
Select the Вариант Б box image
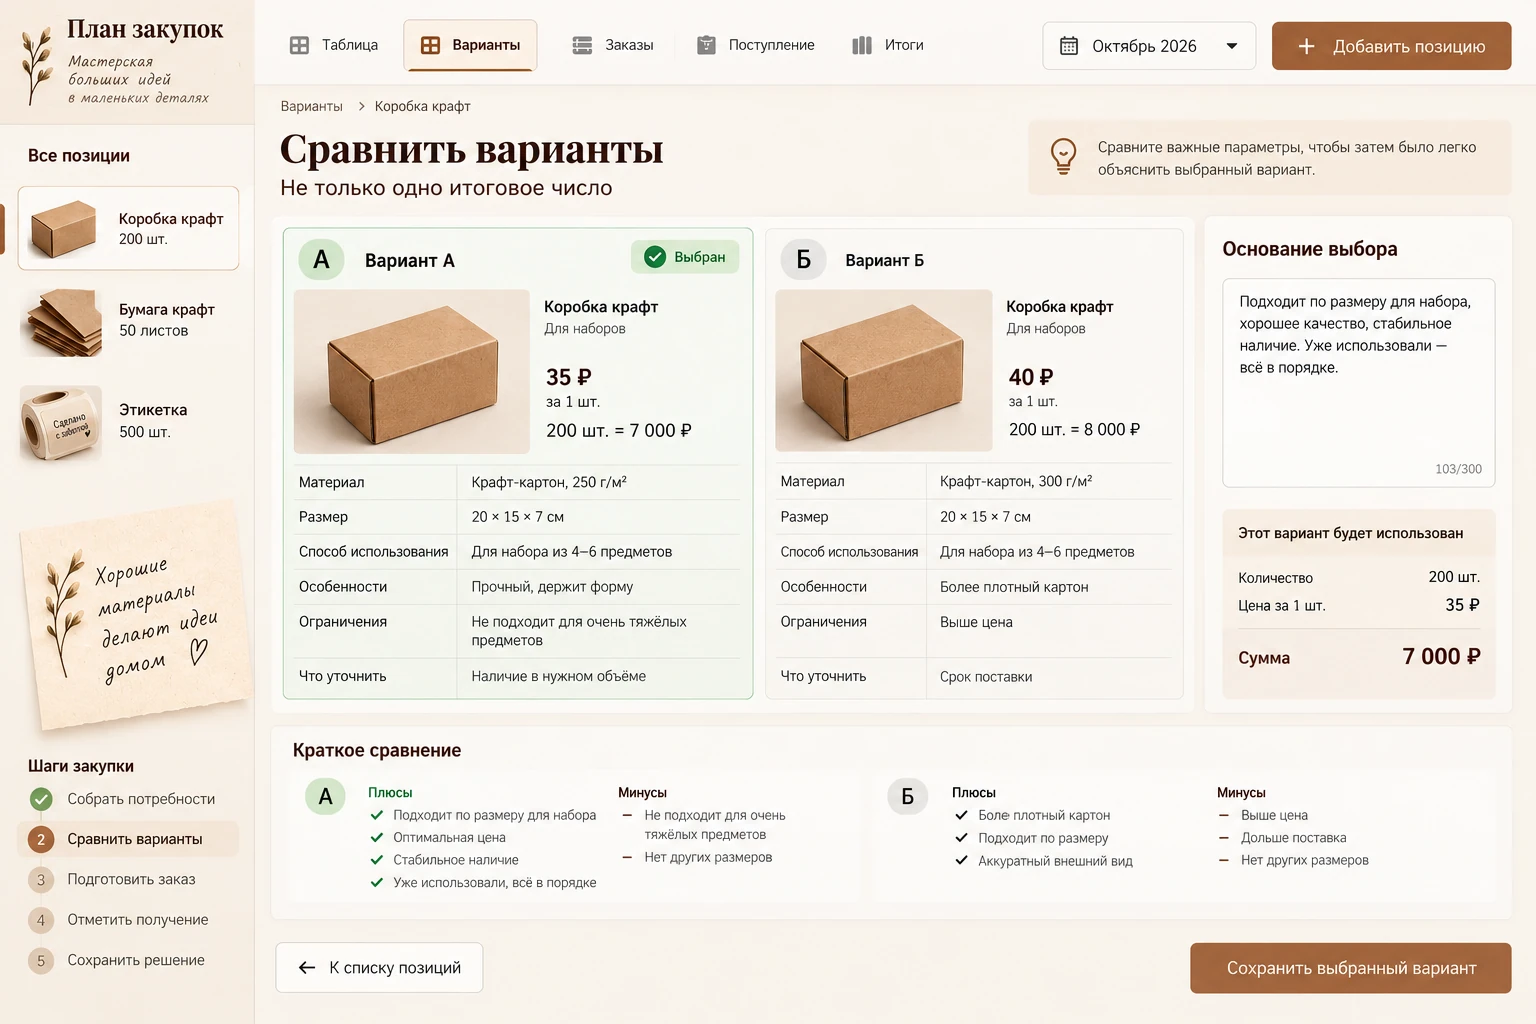[884, 371]
